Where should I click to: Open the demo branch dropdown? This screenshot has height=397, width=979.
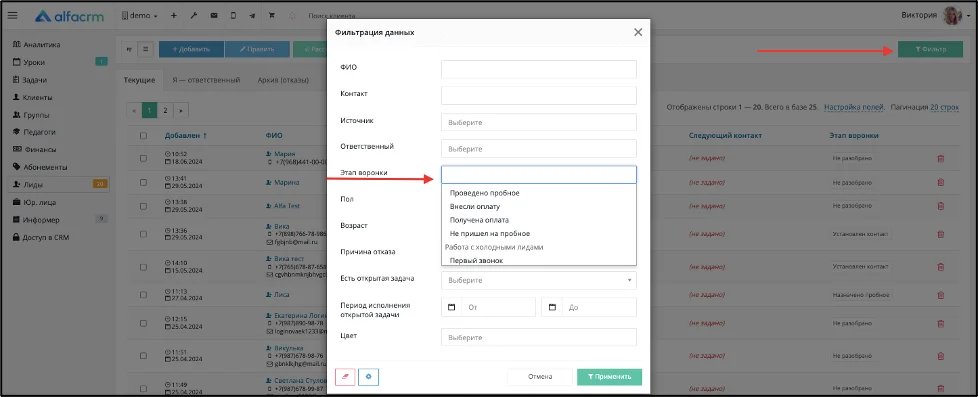click(140, 16)
